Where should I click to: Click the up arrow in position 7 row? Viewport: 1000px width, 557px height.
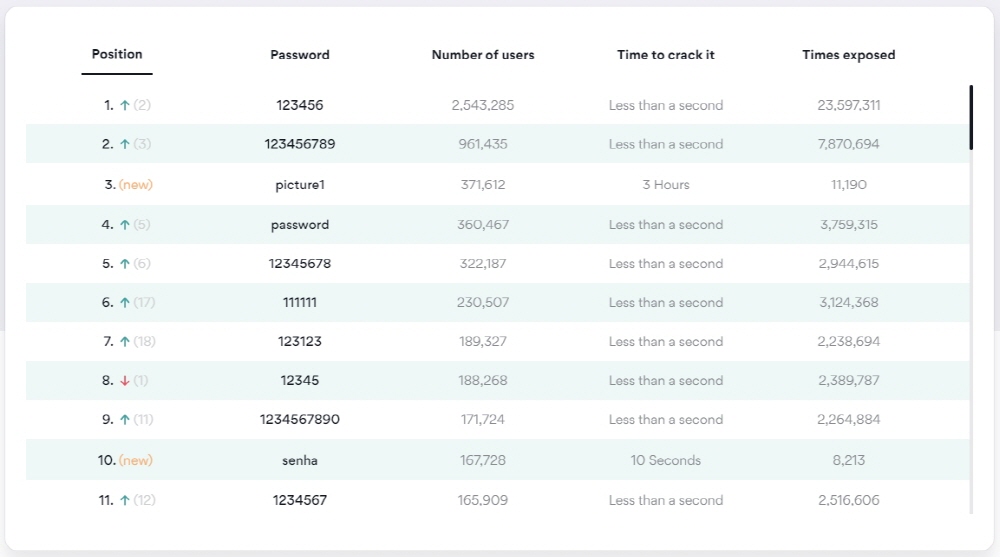pyautogui.click(x=125, y=342)
